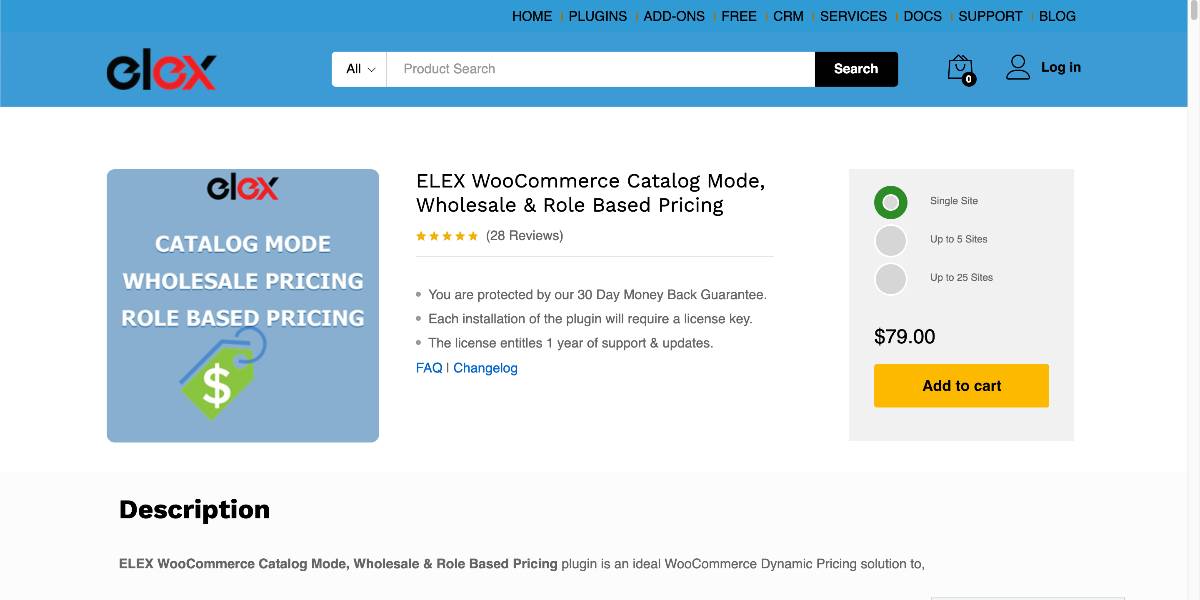Click the 30 Day Money Back Guarantee line
1200x600 pixels.
(x=597, y=295)
